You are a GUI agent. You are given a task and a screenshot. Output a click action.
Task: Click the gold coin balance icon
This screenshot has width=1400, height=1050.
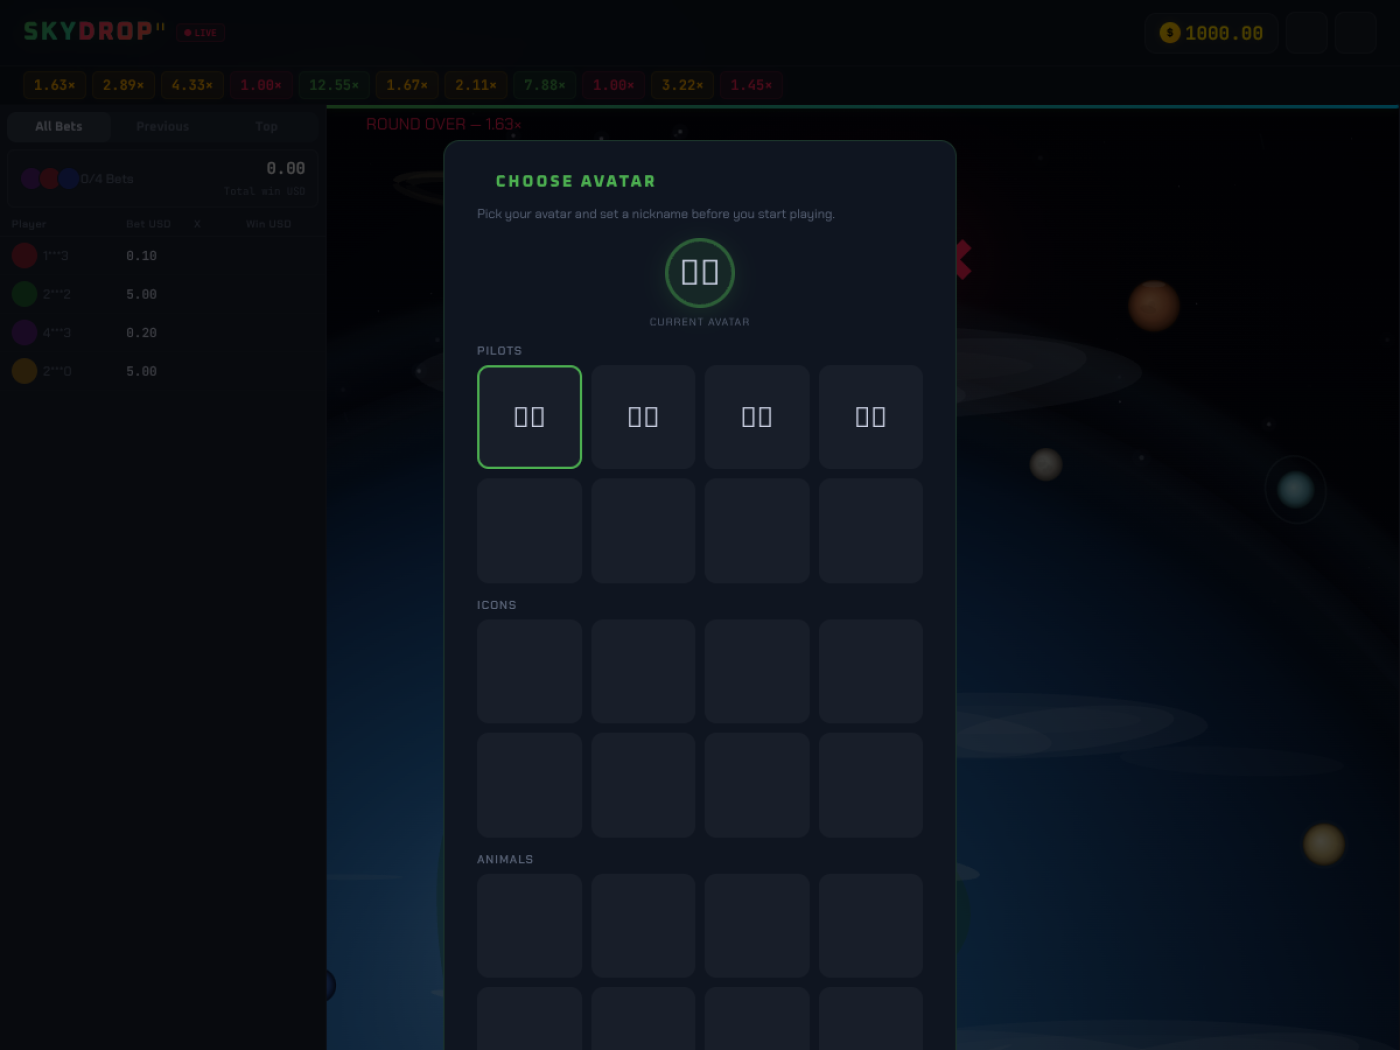click(x=1169, y=33)
